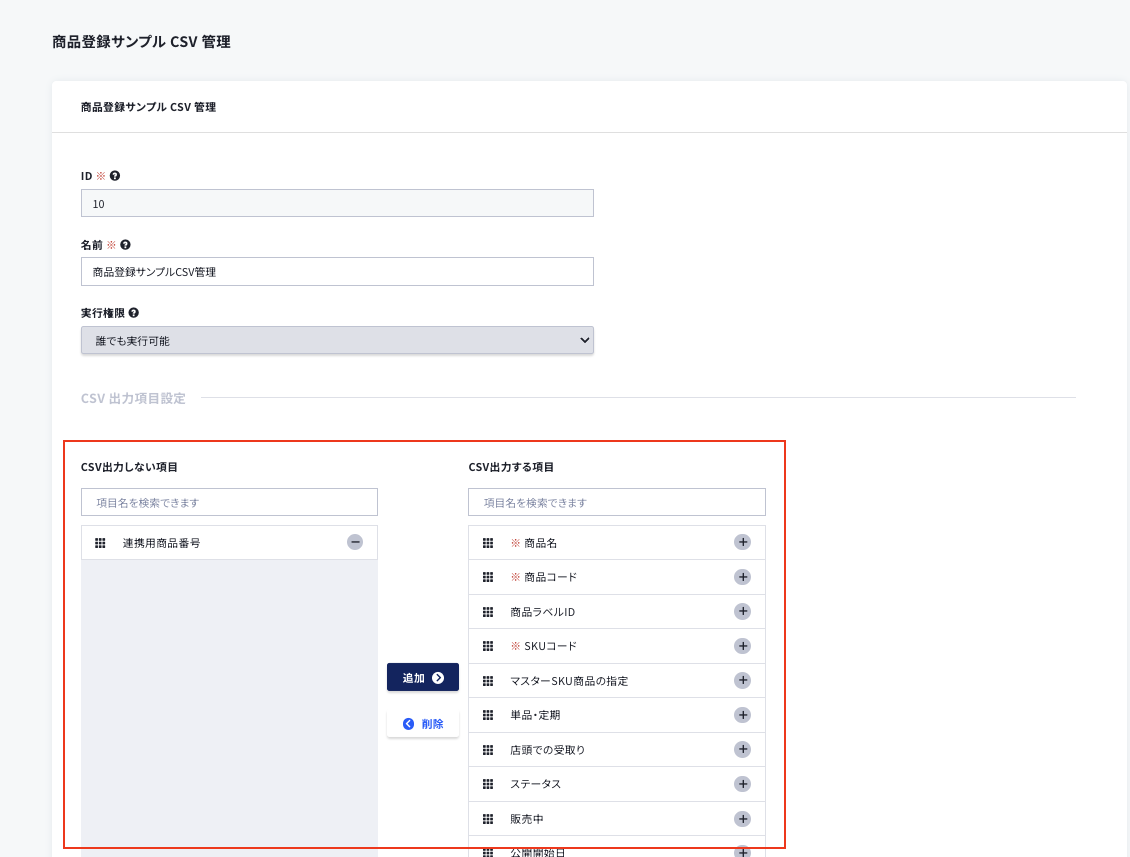
Task: Focus search box under CSV出力する項目
Action: (x=616, y=502)
